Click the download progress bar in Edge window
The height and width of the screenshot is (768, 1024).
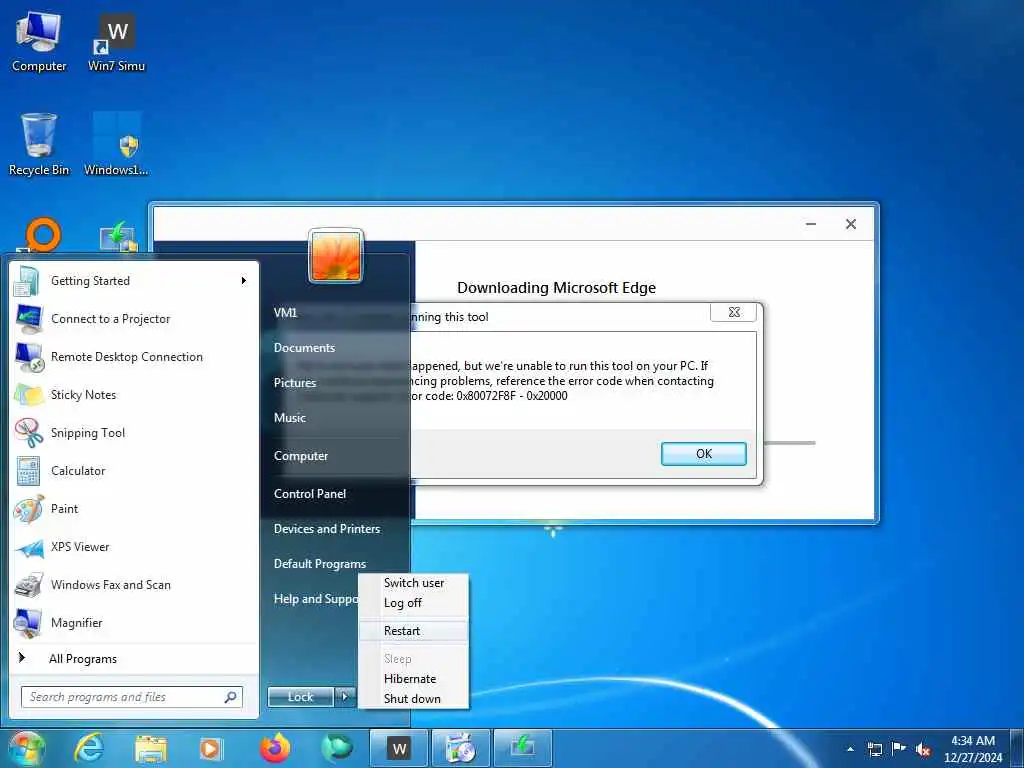pyautogui.click(x=789, y=443)
